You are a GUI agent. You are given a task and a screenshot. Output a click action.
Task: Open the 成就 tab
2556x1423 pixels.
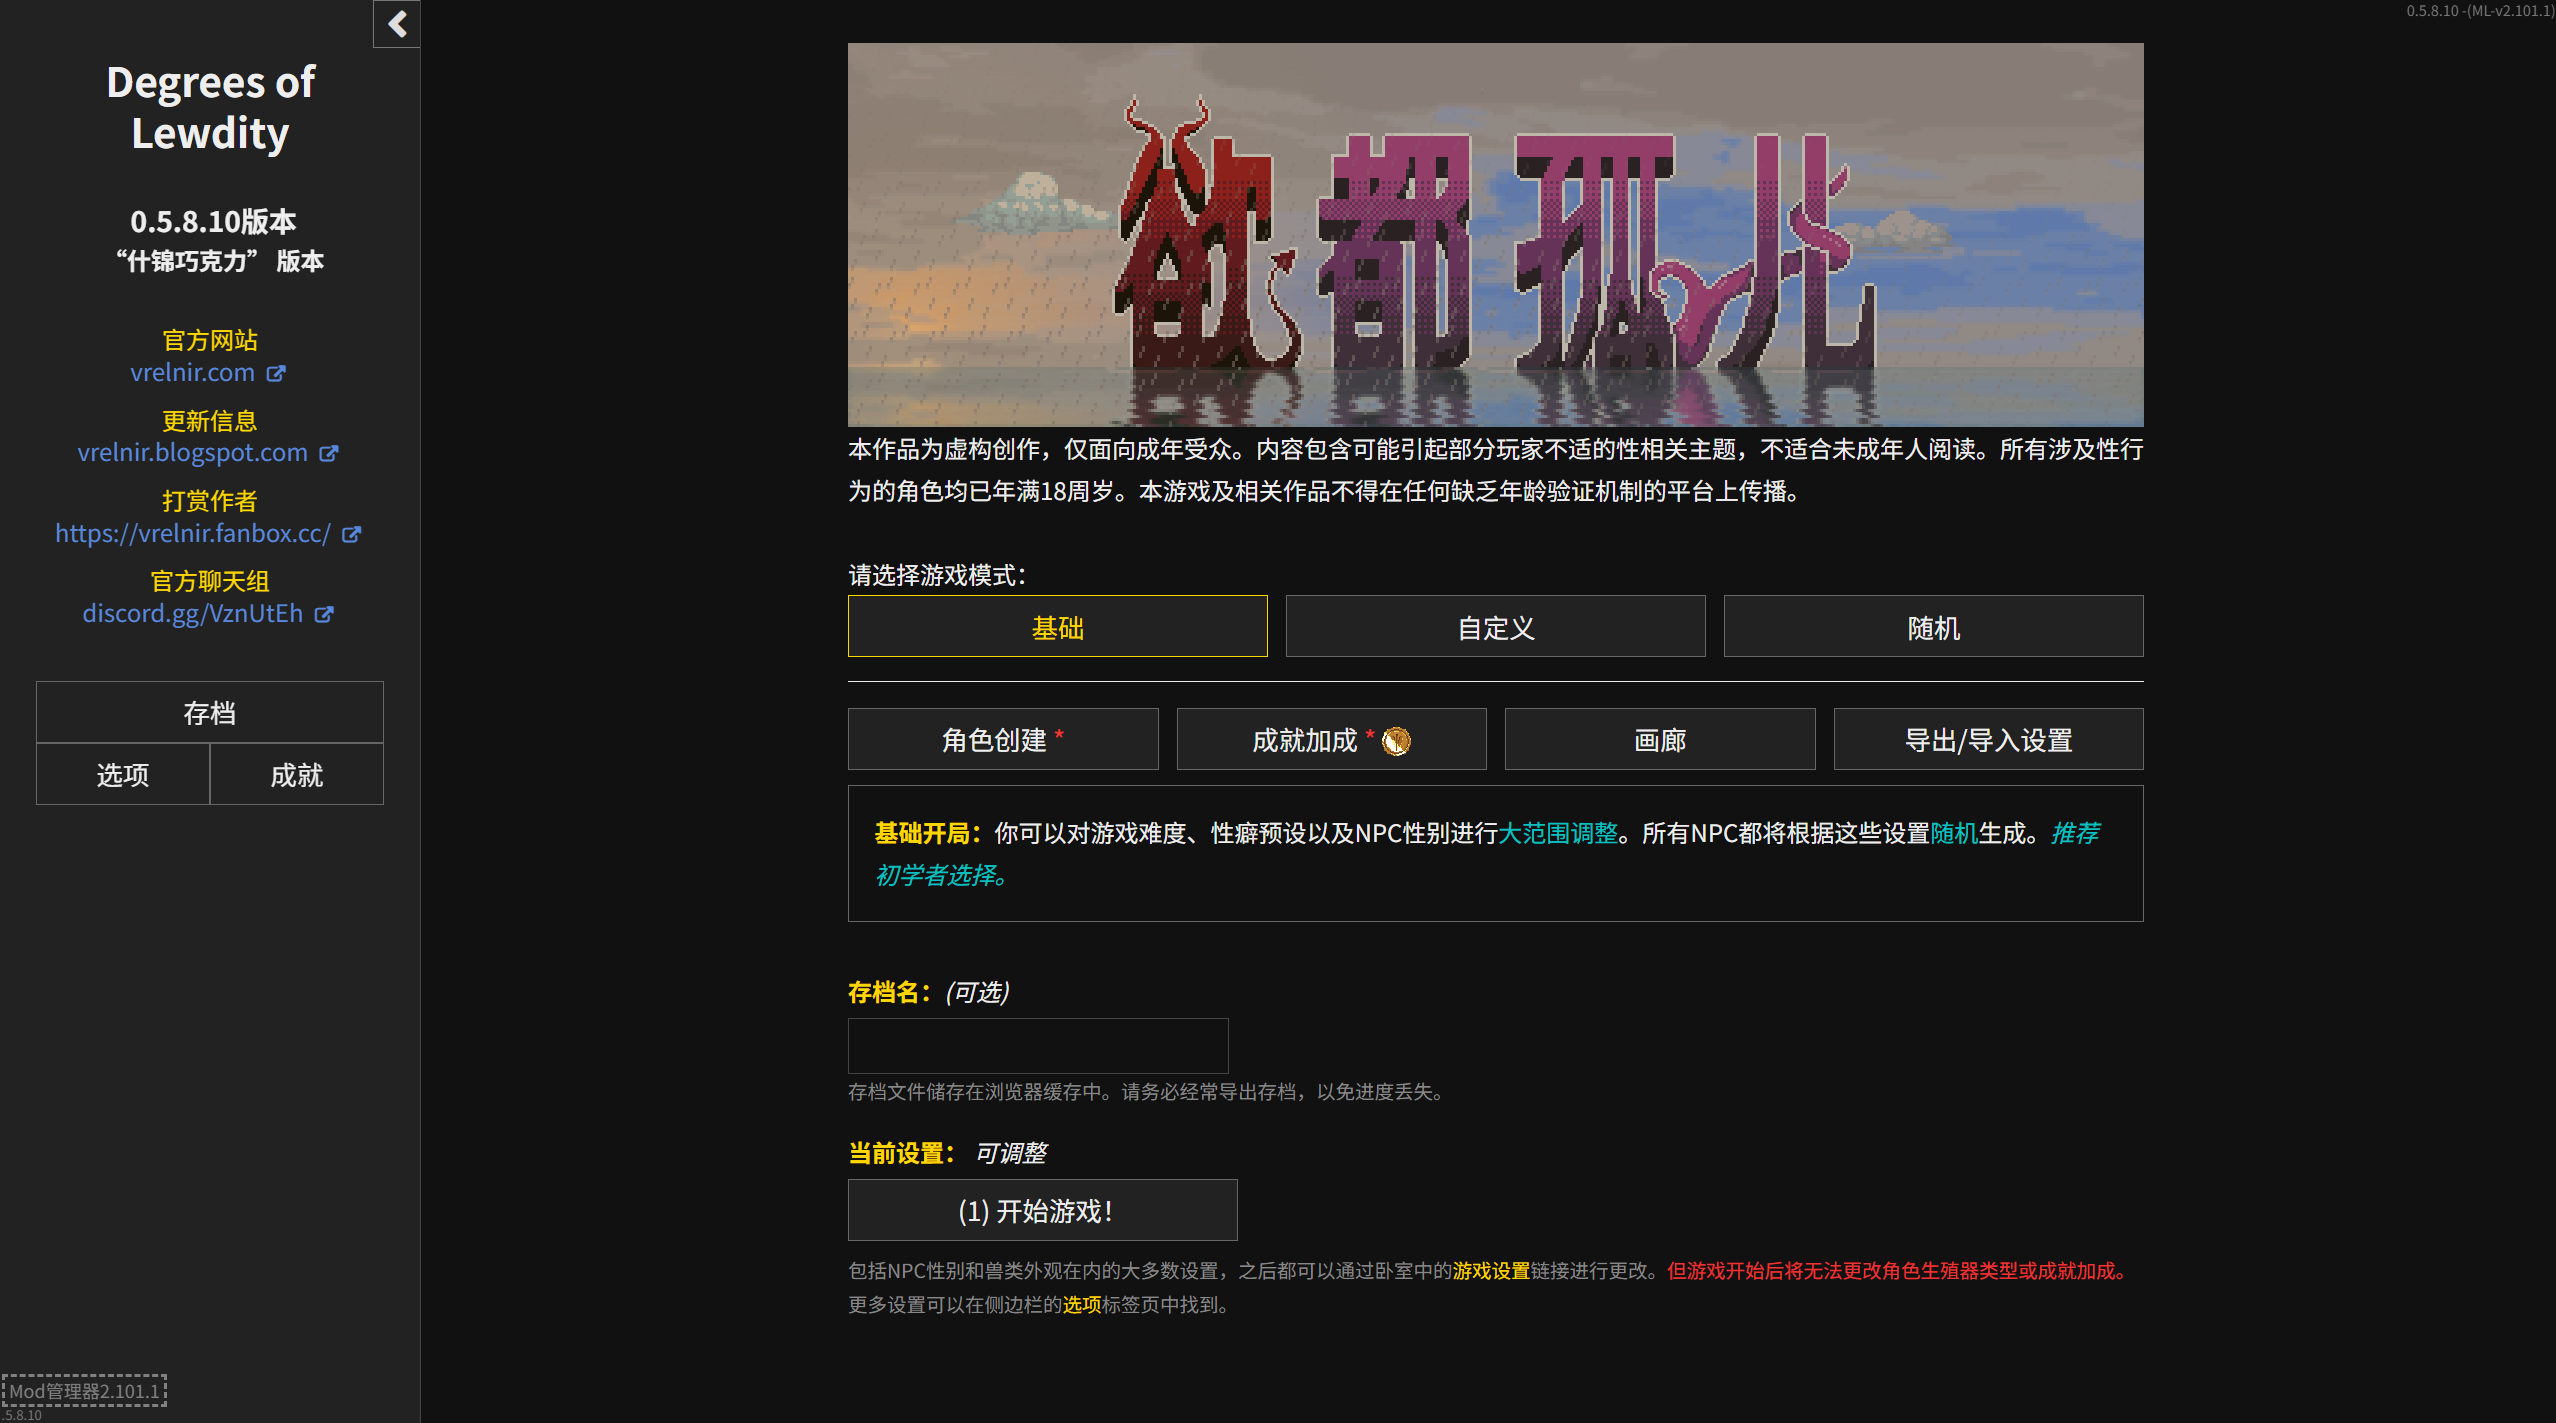tap(296, 774)
